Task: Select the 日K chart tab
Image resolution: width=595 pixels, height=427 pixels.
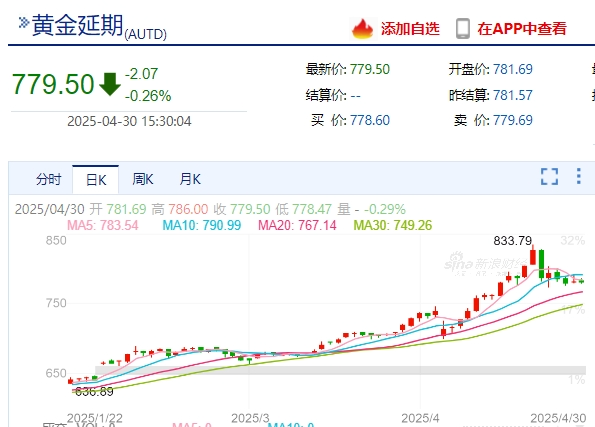Action: 96,180
